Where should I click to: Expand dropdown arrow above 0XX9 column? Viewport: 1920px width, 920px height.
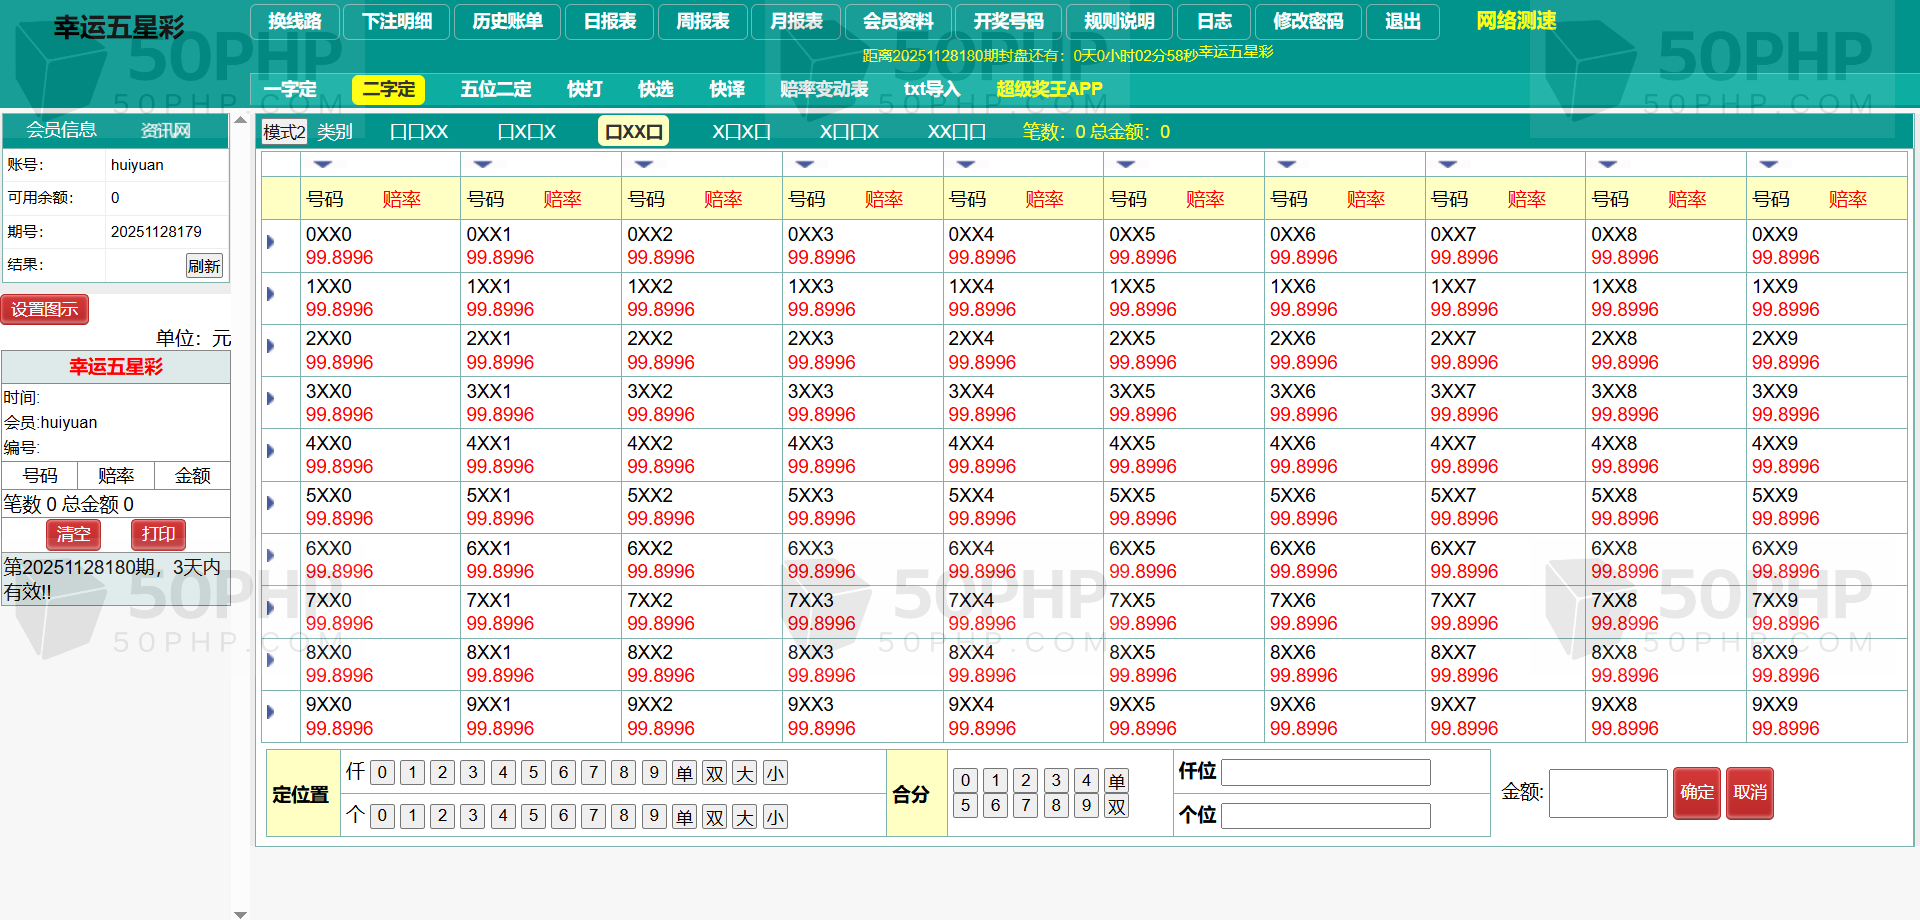[x=1769, y=164]
